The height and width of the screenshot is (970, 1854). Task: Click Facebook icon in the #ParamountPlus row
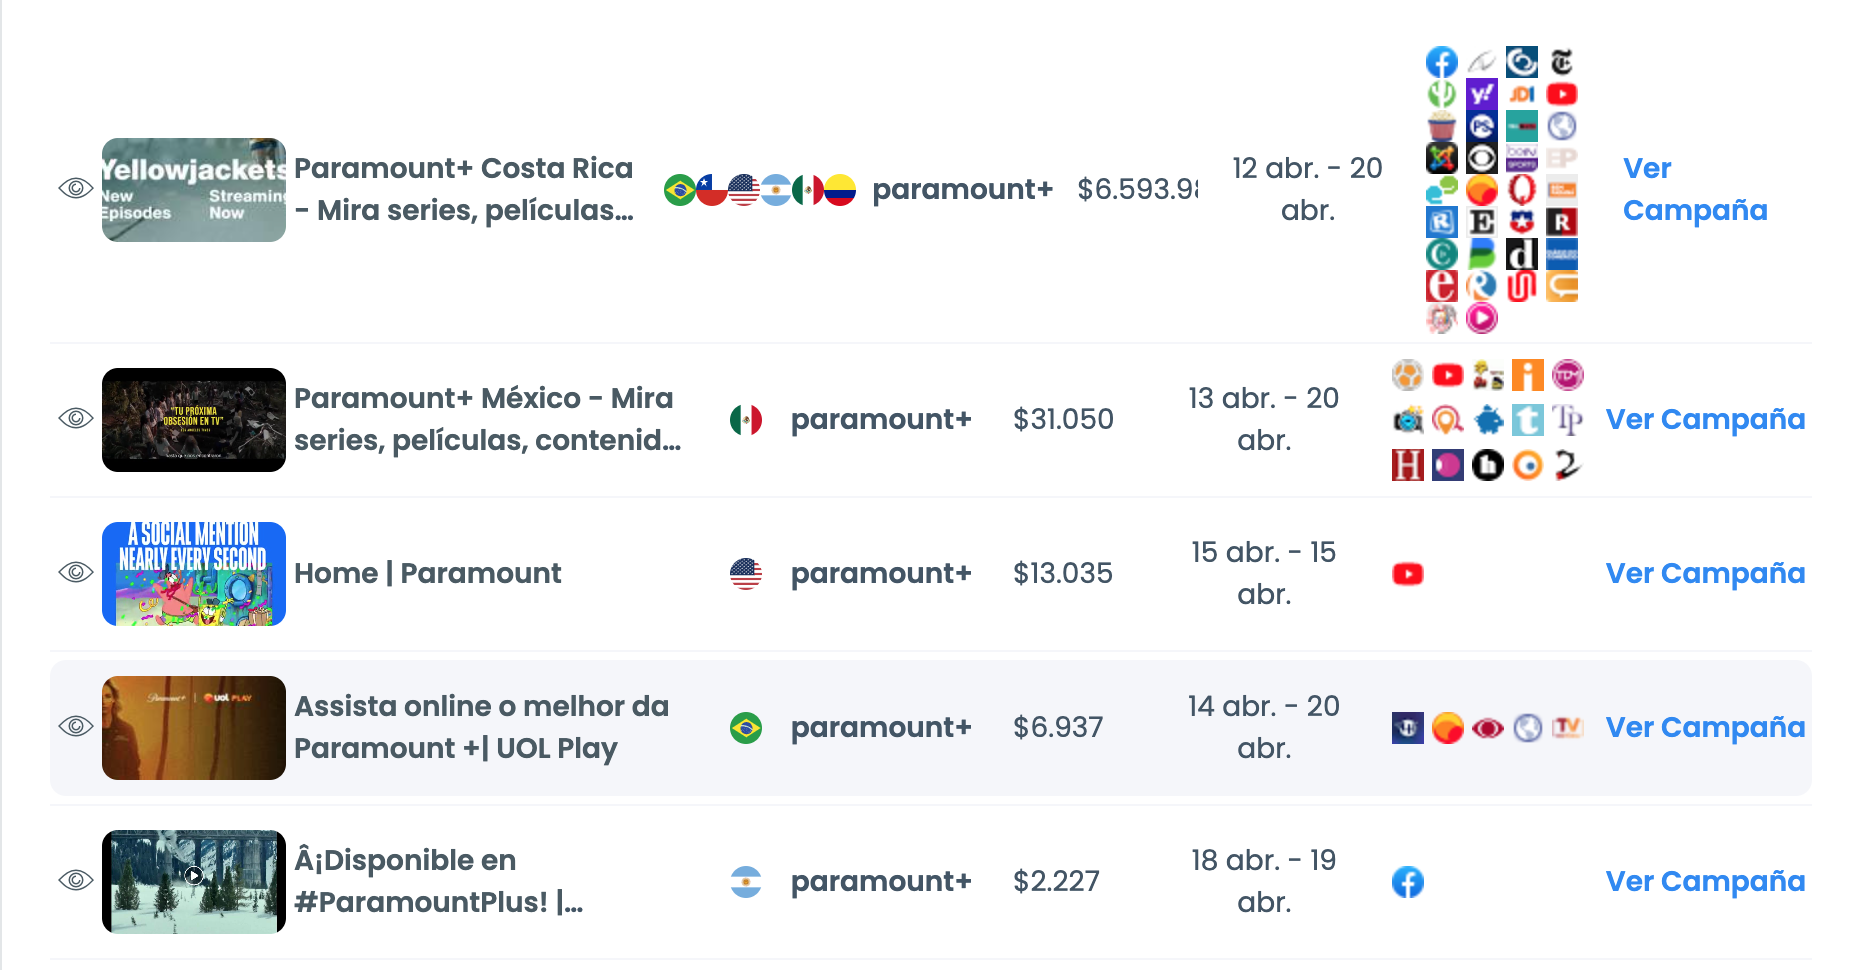1407,882
